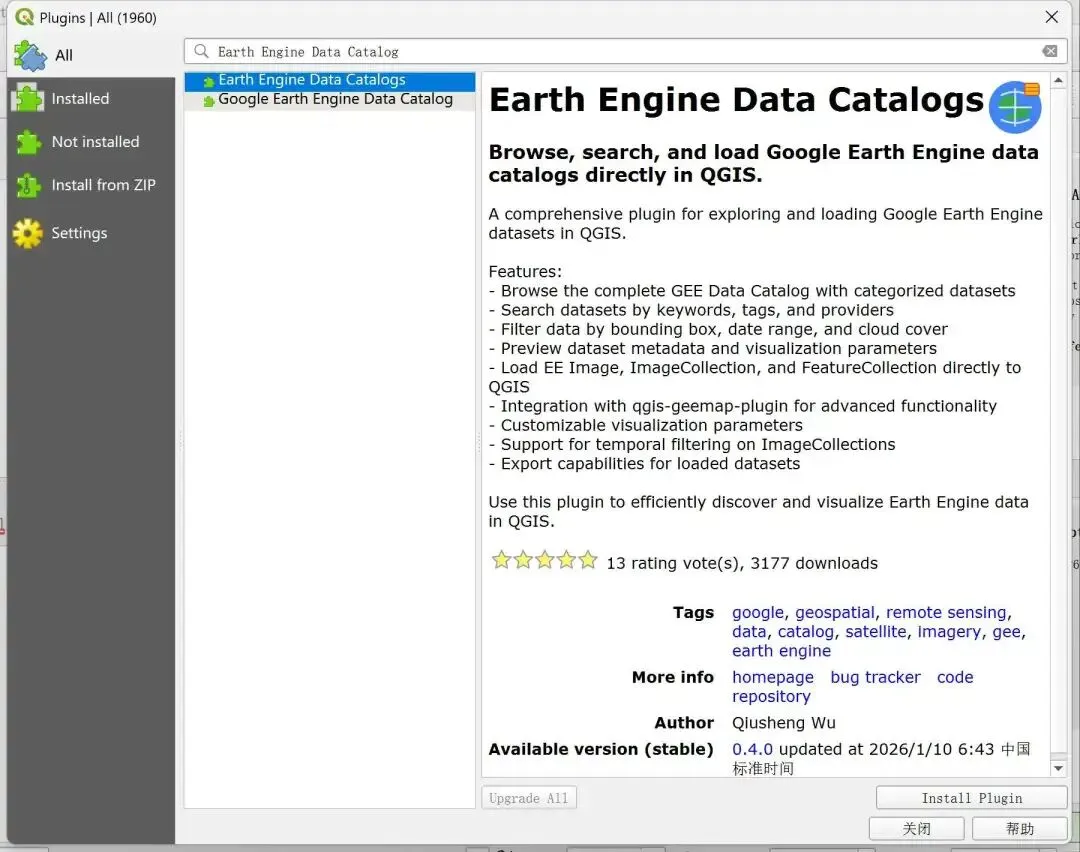Click the fifth rating star

click(x=588, y=561)
